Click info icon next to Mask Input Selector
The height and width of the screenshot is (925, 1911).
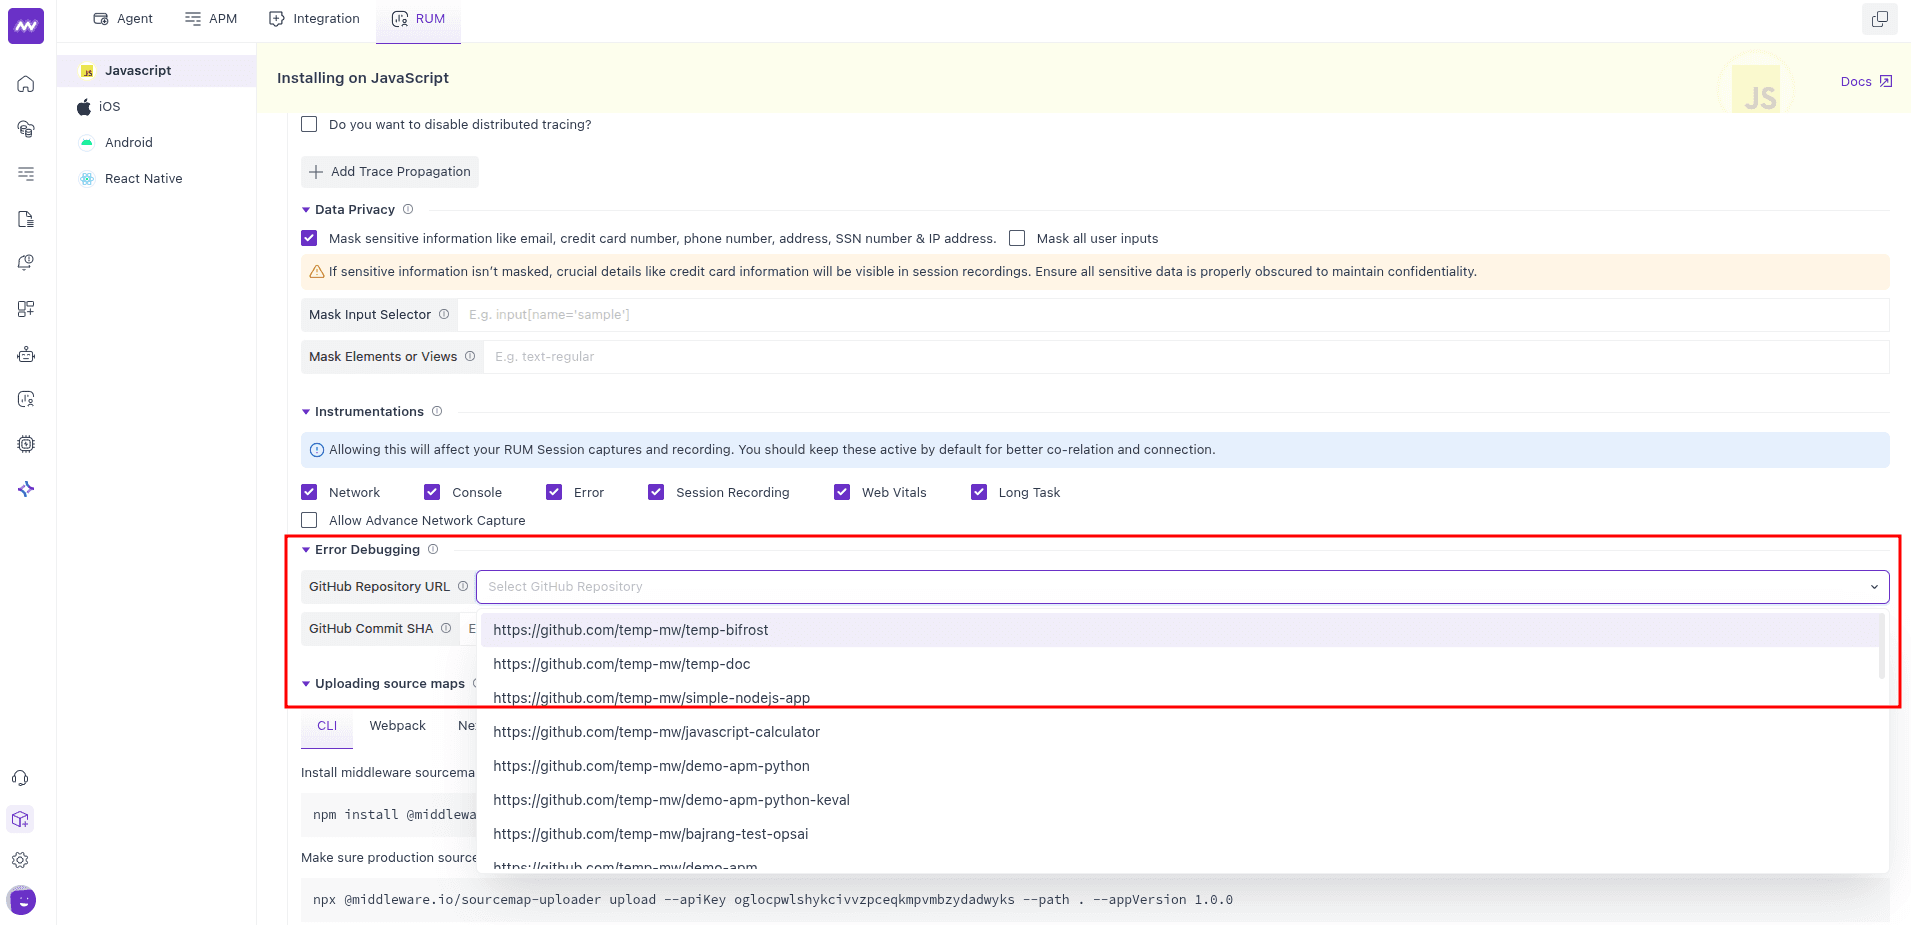point(444,314)
